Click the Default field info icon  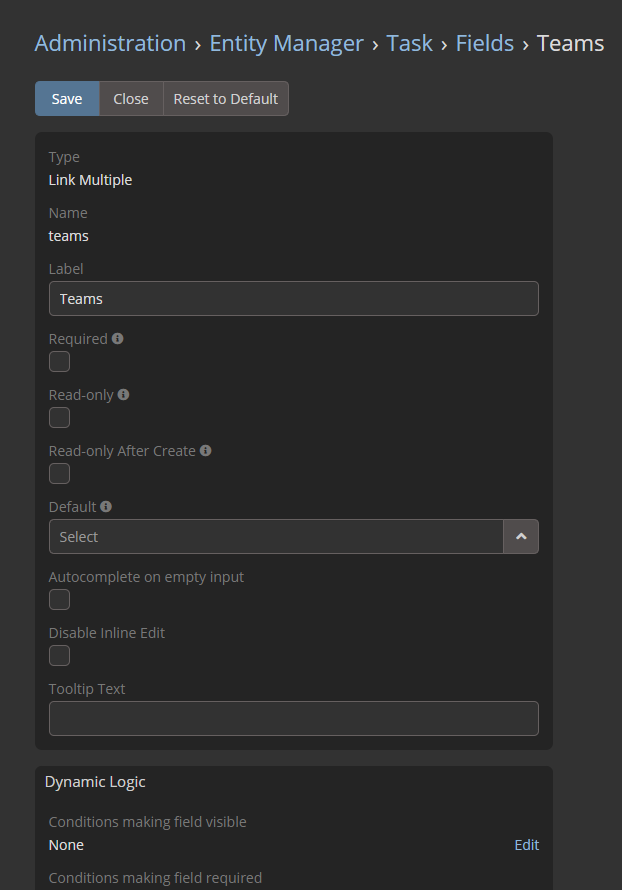tap(106, 506)
